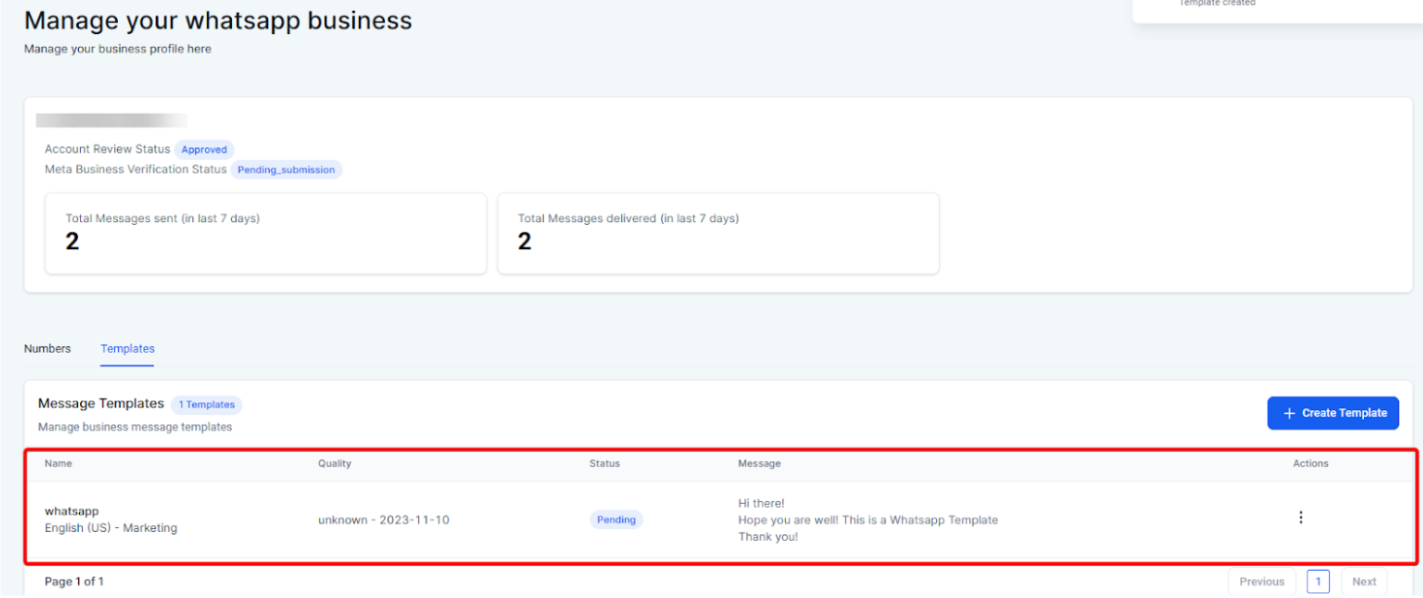Click the whatsapp template name

pos(72,511)
